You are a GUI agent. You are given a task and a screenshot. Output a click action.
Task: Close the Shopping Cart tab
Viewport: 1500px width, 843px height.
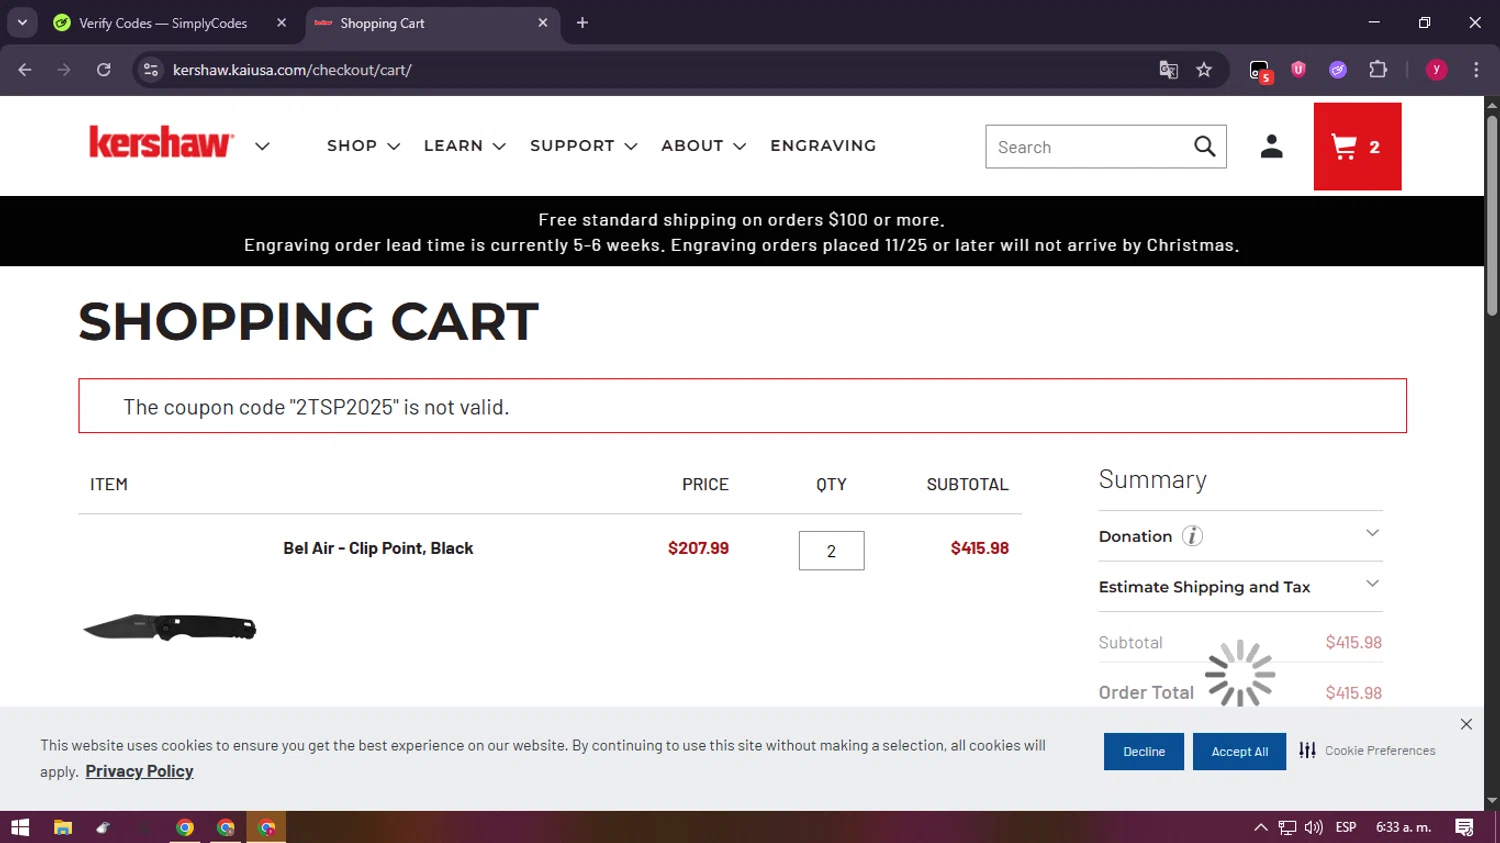pos(543,22)
